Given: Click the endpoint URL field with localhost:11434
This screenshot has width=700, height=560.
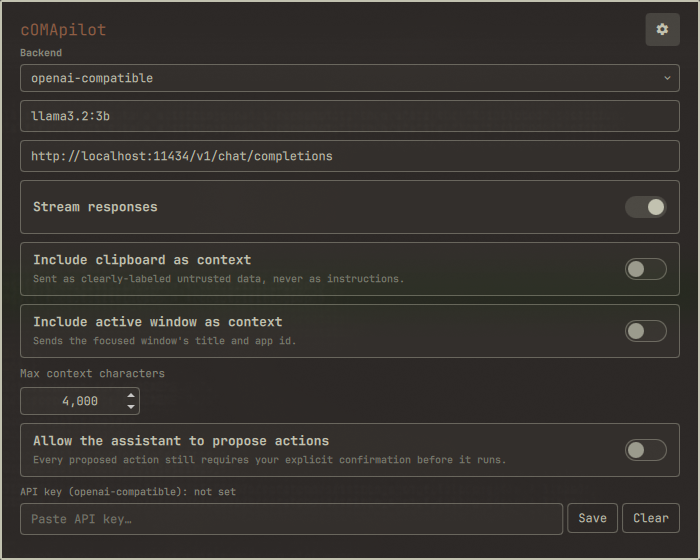Looking at the screenshot, I should [x=350, y=156].
